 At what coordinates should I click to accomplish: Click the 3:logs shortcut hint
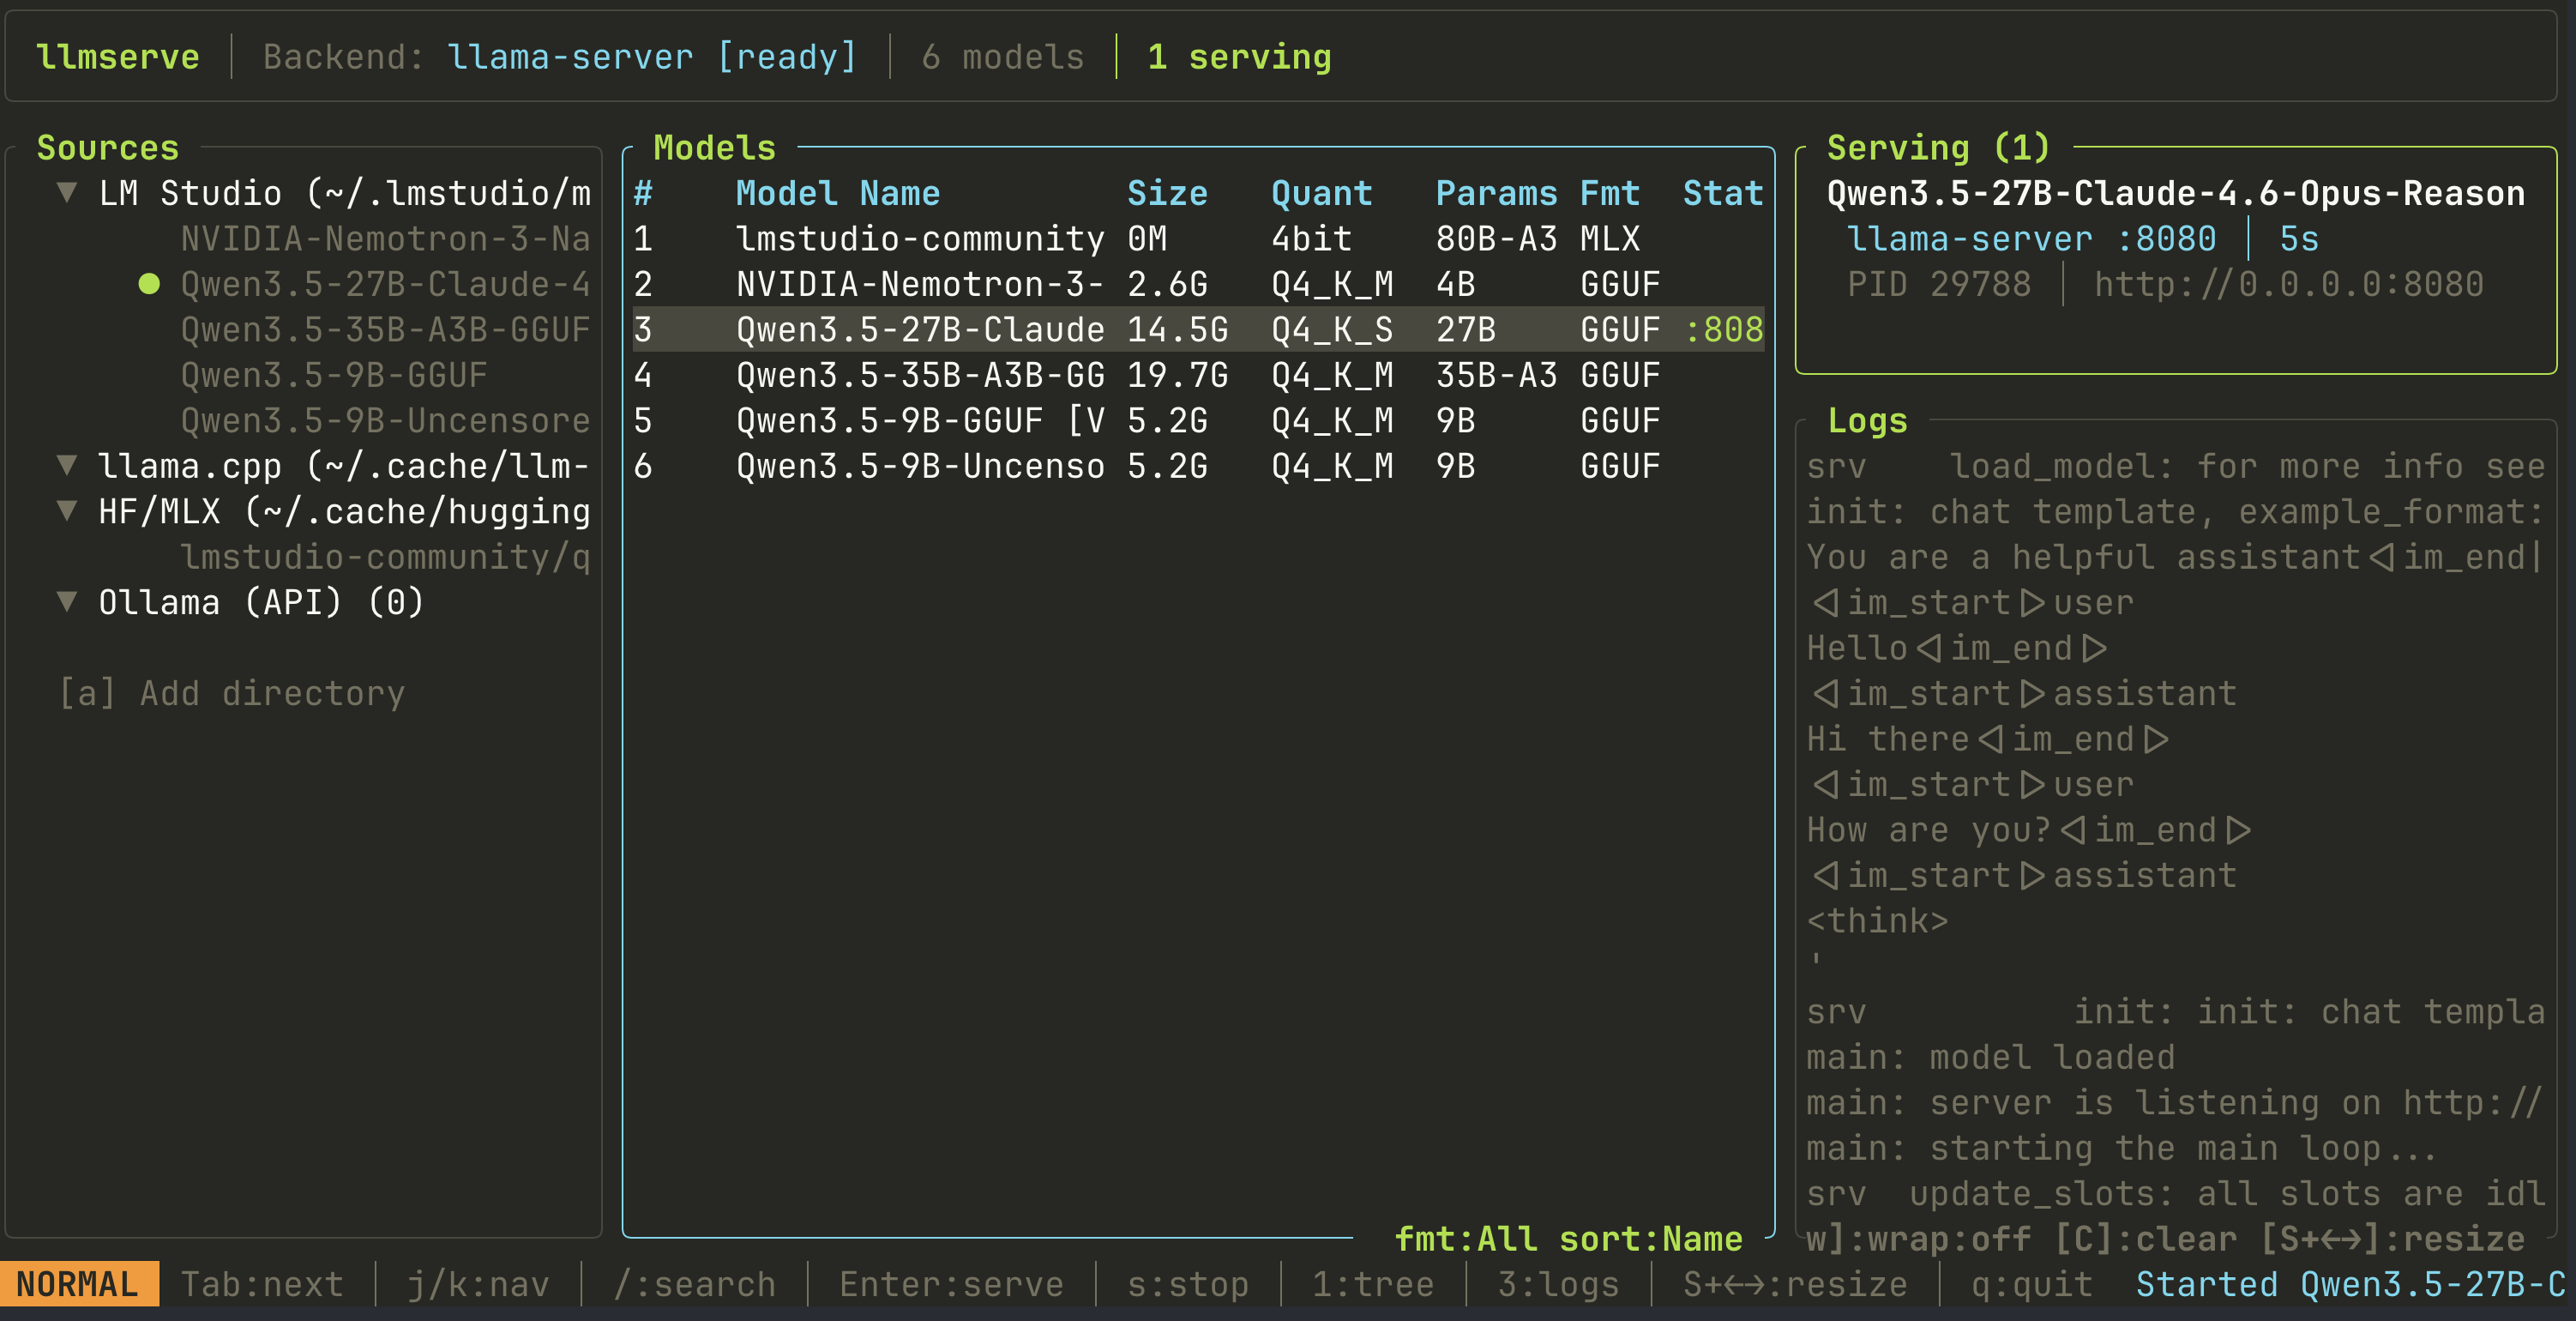coord(1558,1284)
